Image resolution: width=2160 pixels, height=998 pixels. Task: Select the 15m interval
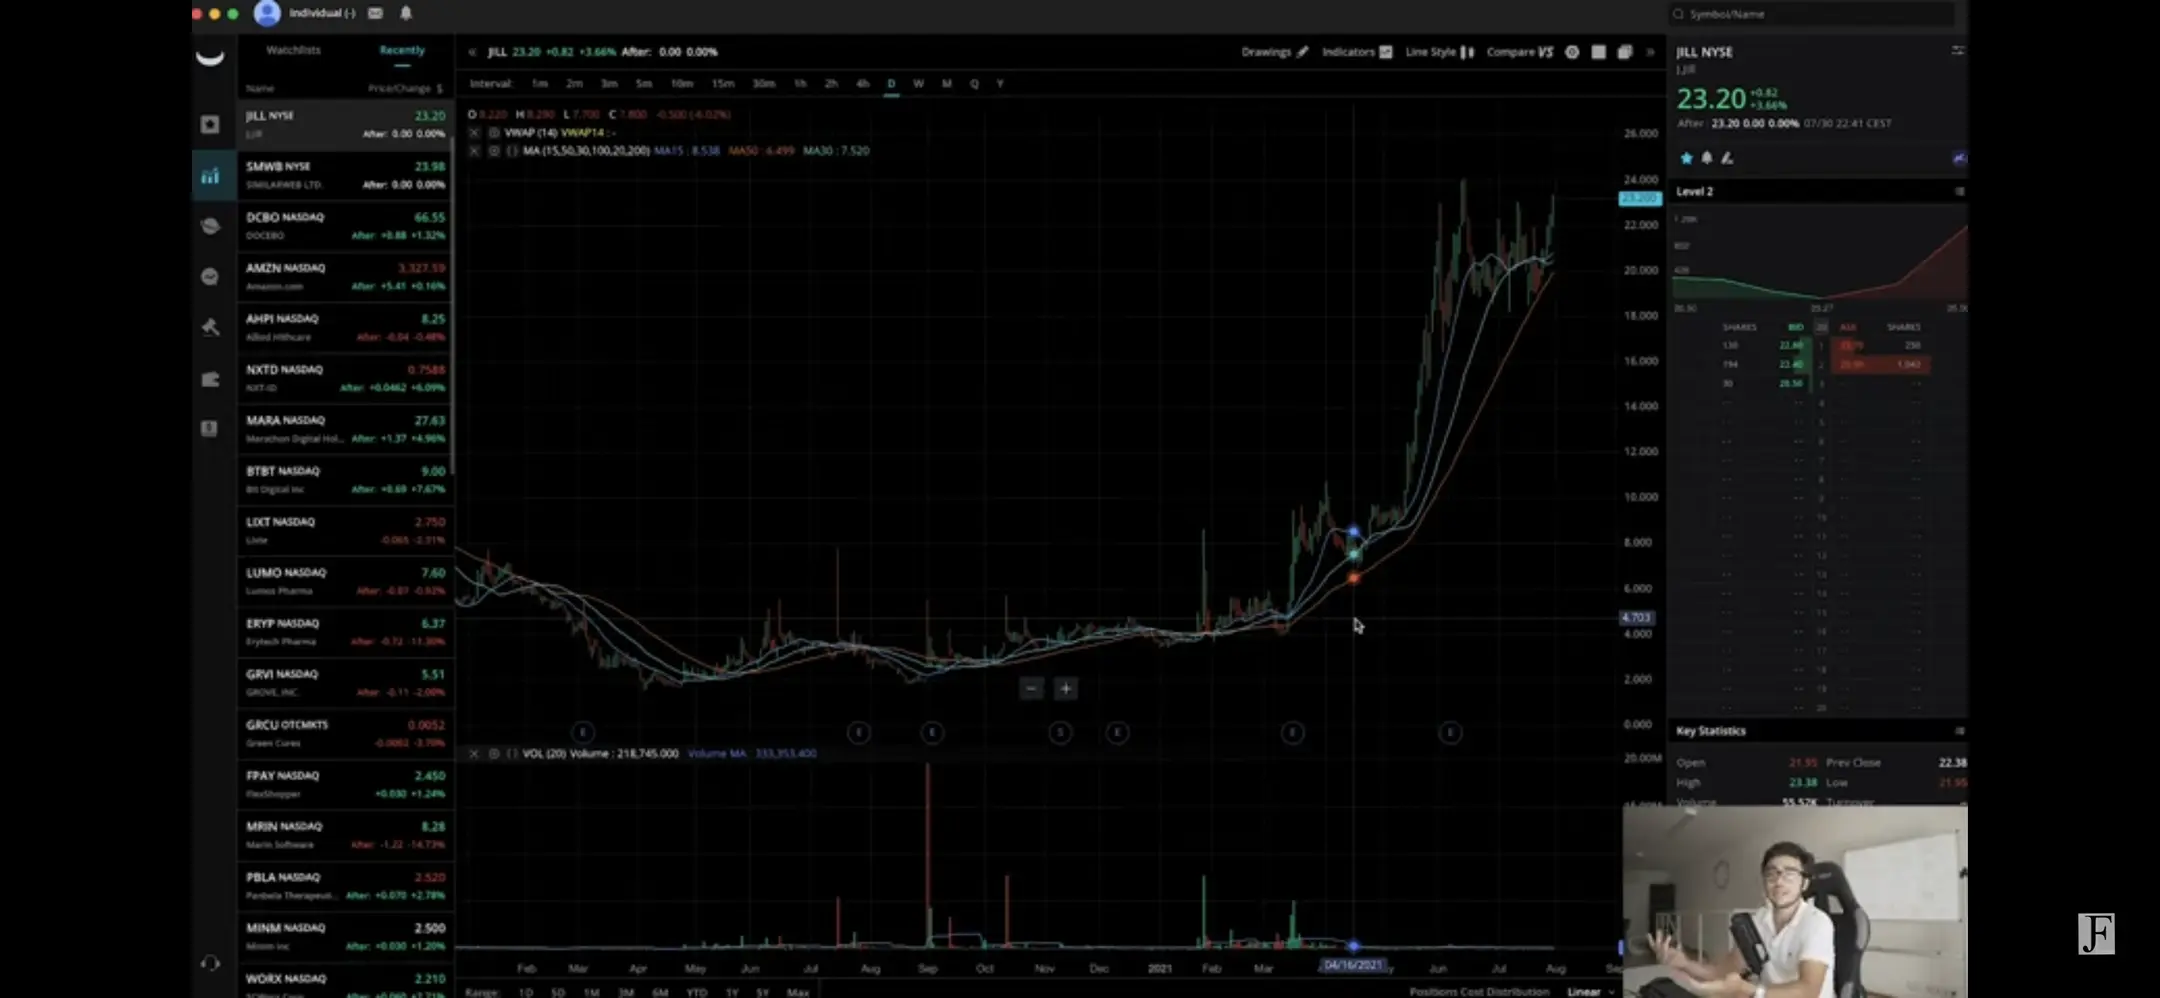723,84
